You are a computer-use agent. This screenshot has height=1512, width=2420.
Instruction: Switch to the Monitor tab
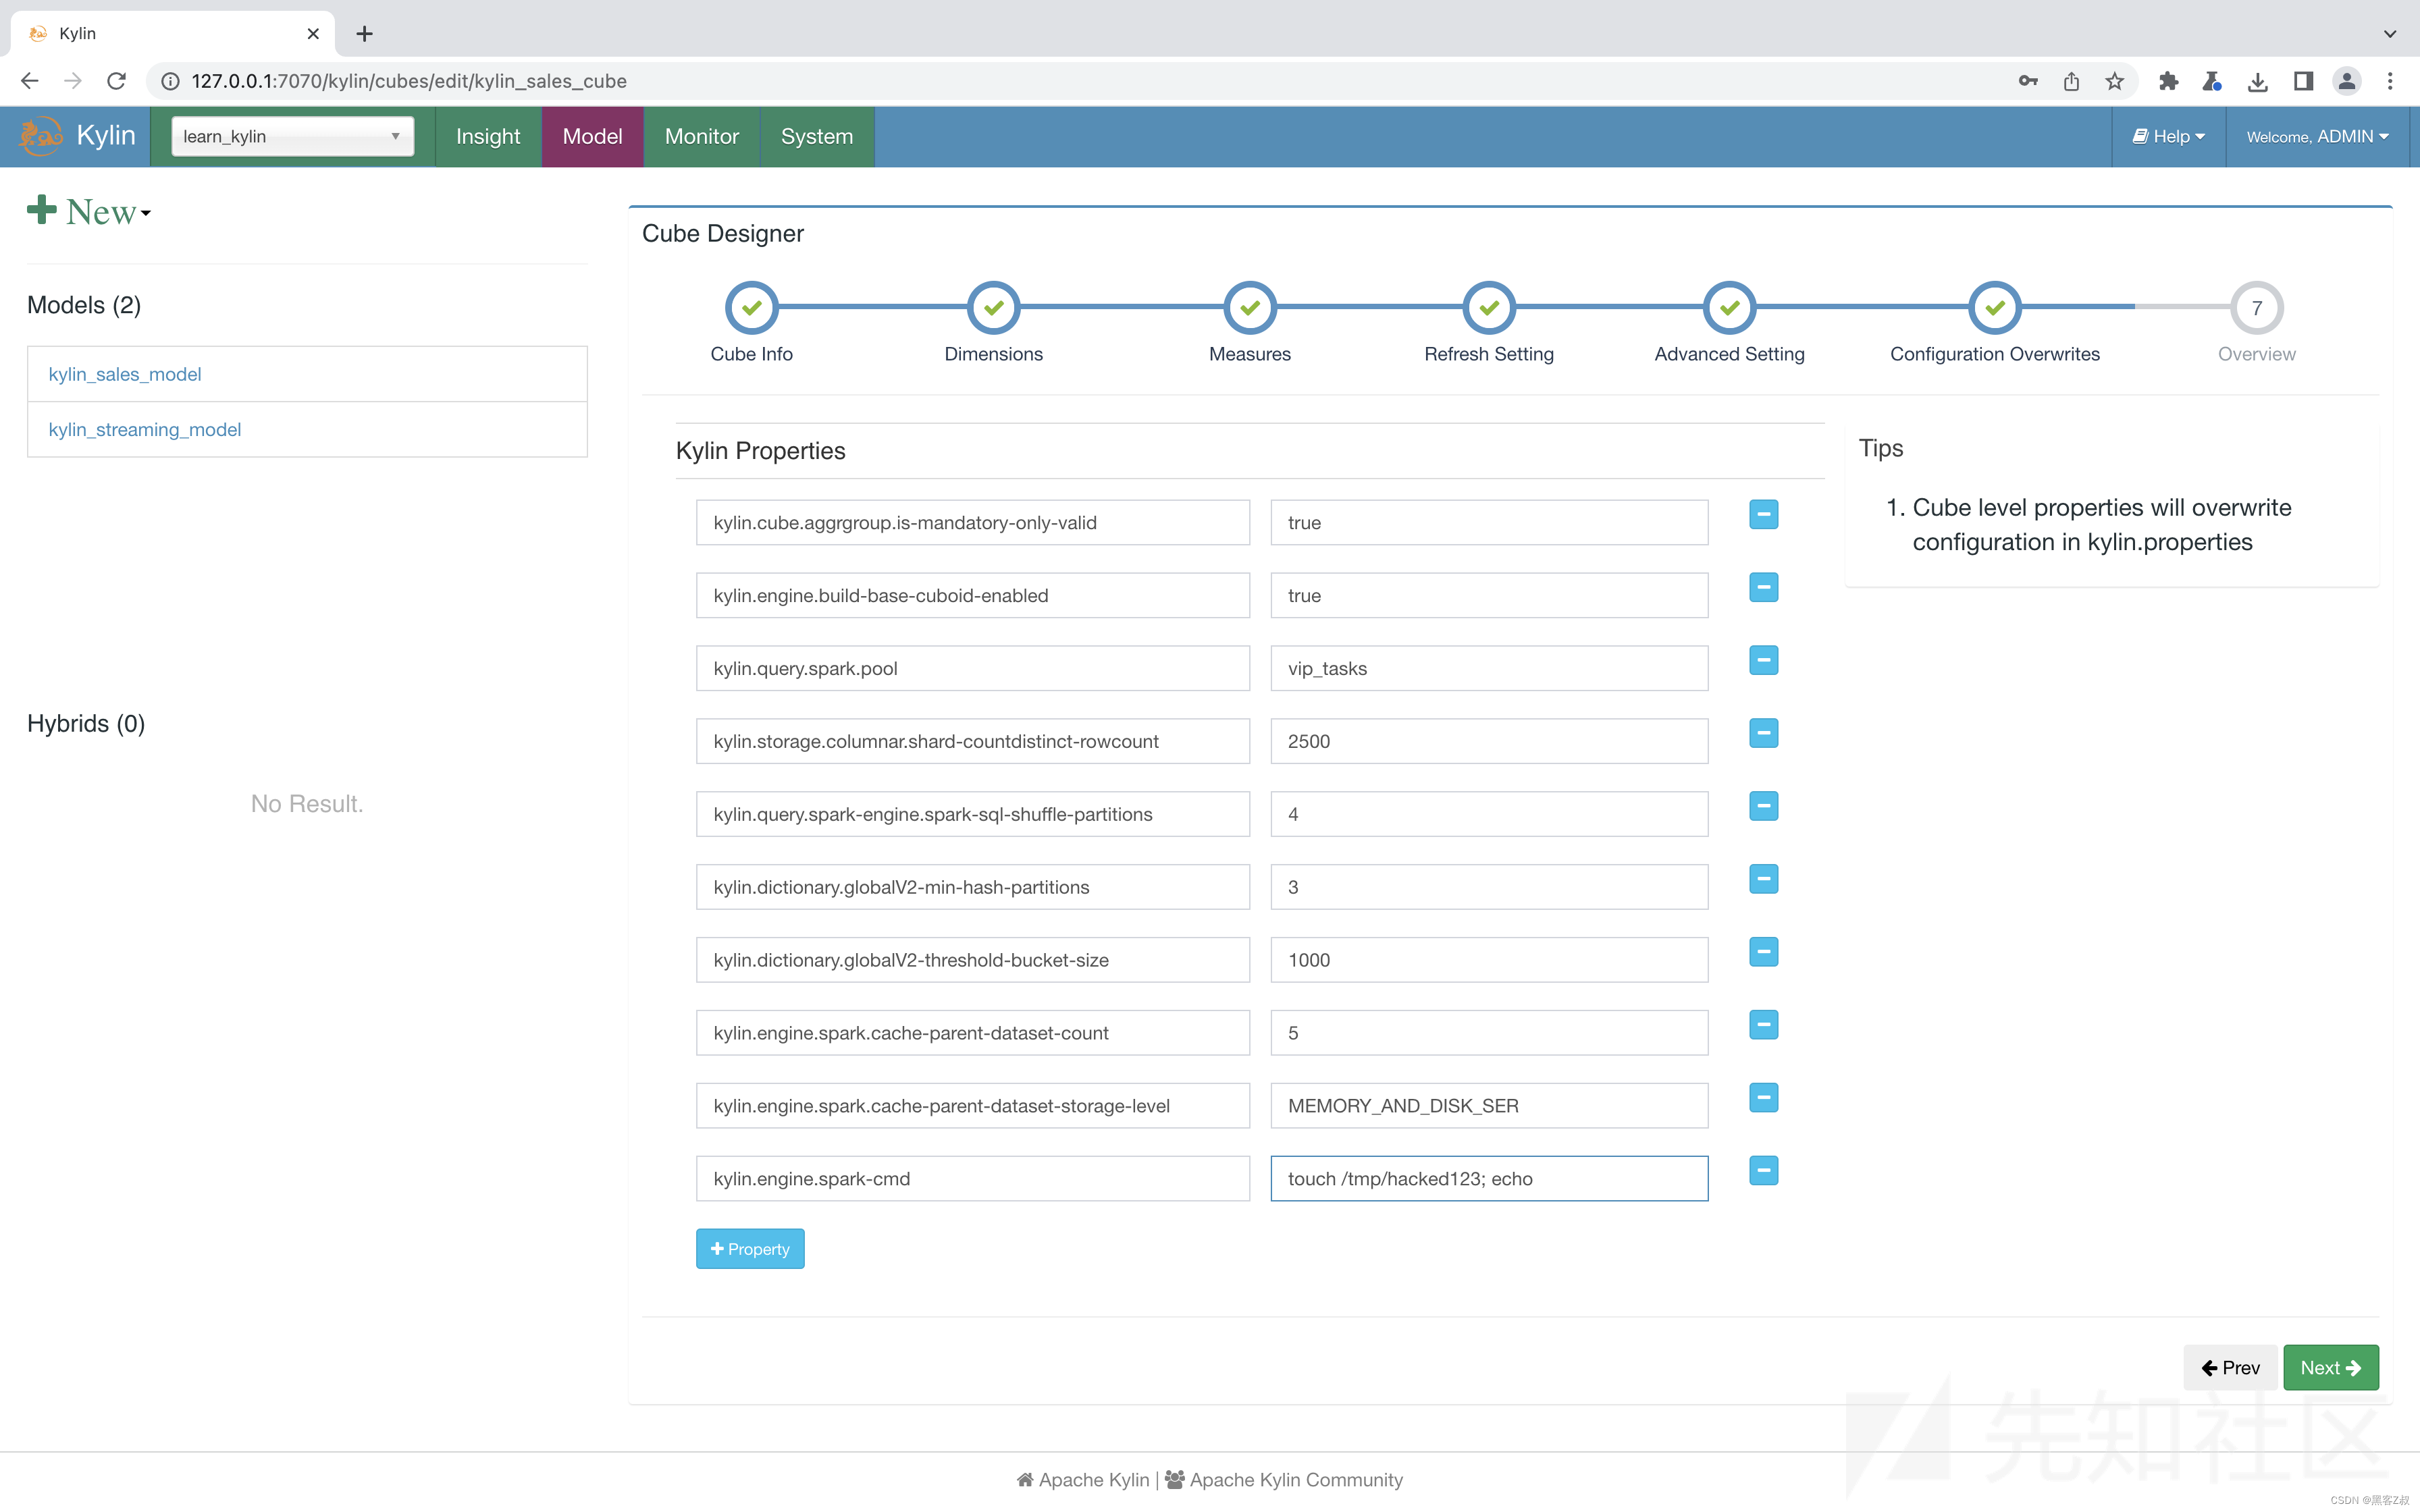click(x=702, y=136)
